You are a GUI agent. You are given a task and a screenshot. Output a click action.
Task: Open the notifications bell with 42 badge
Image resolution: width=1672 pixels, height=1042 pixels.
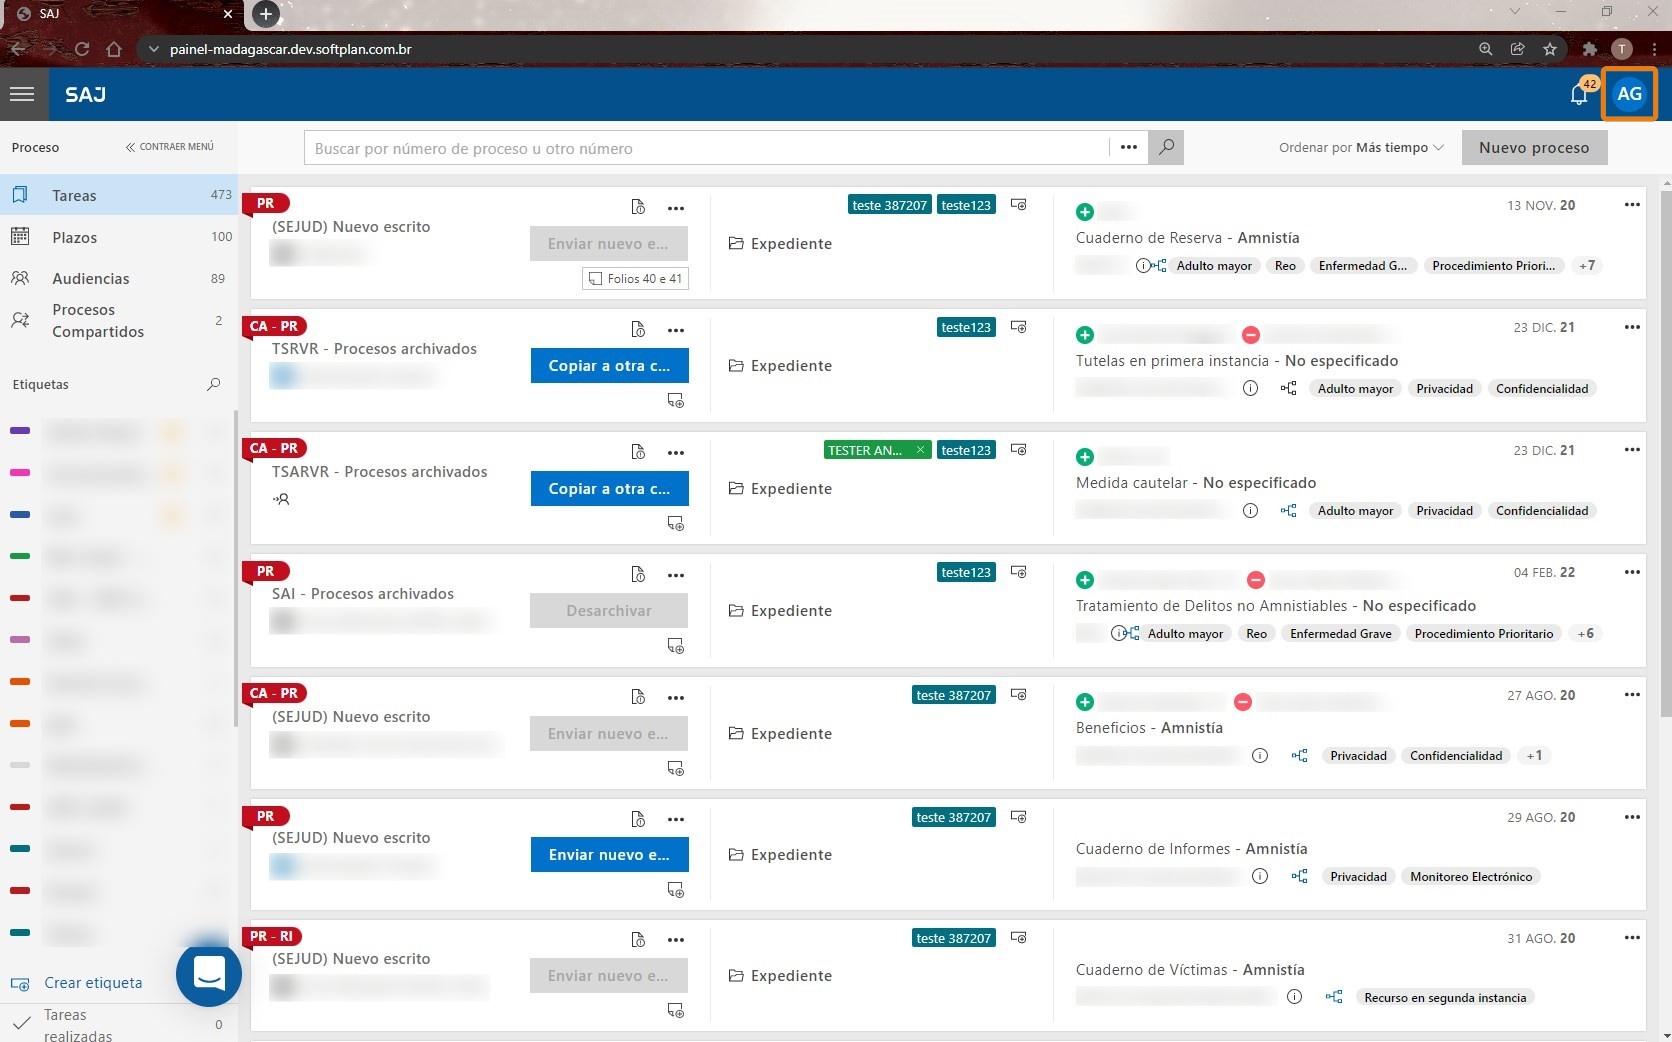1580,93
